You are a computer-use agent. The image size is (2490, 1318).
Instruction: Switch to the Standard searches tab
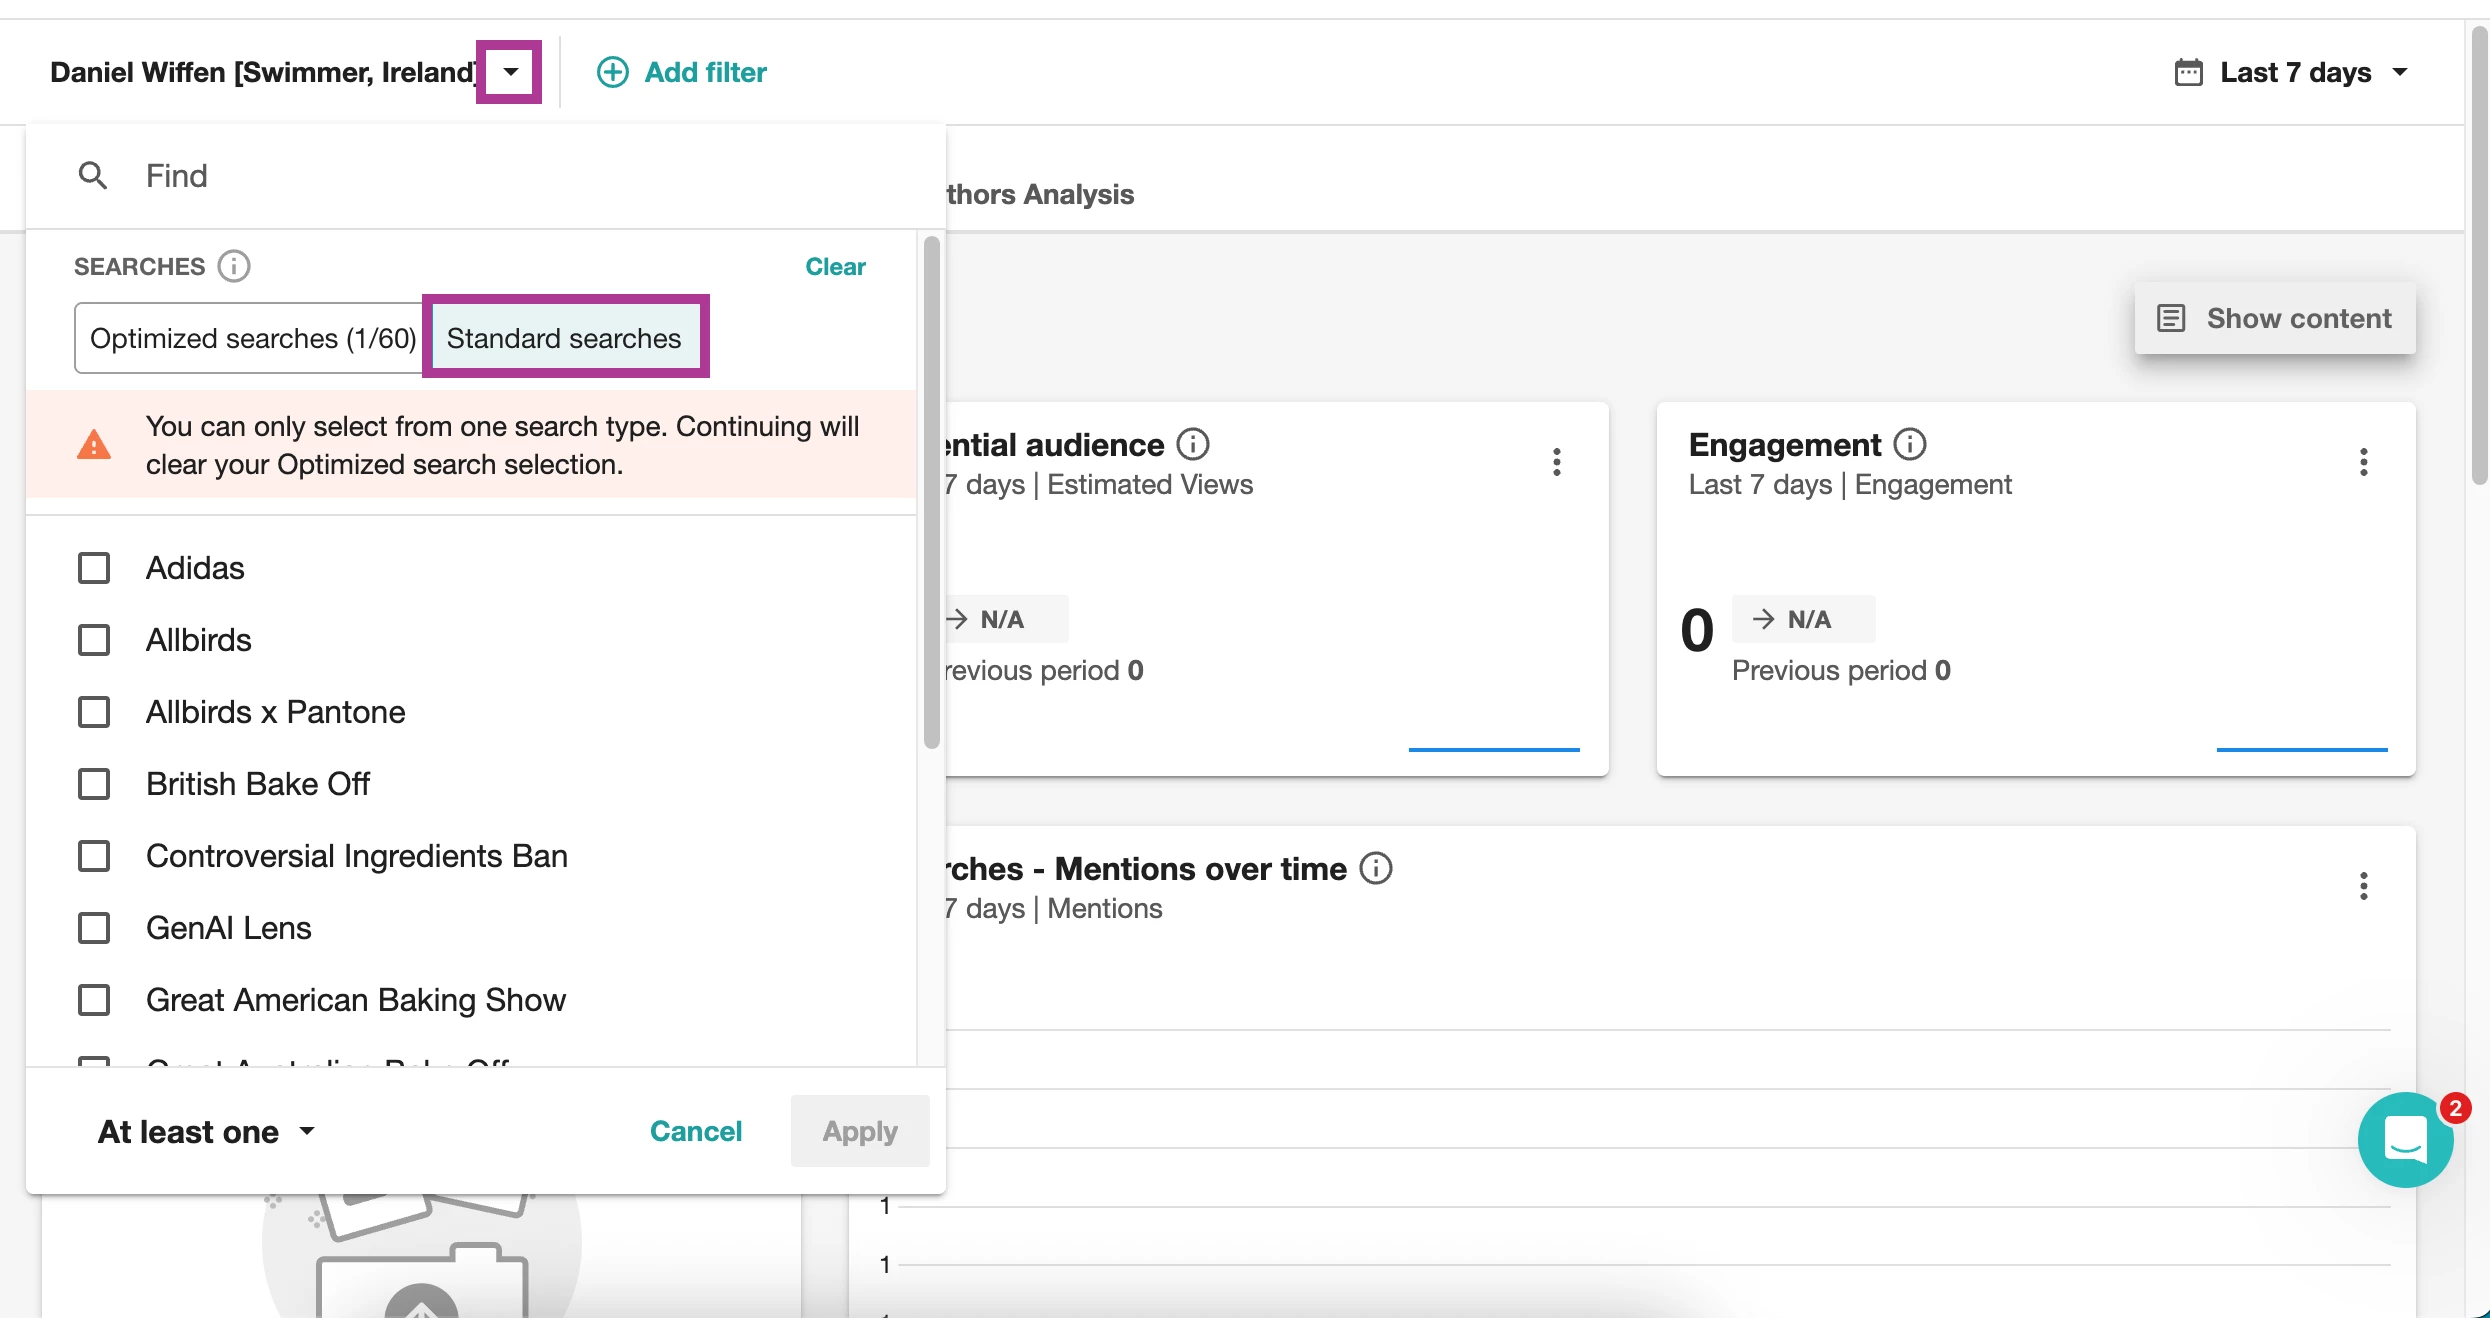(564, 338)
